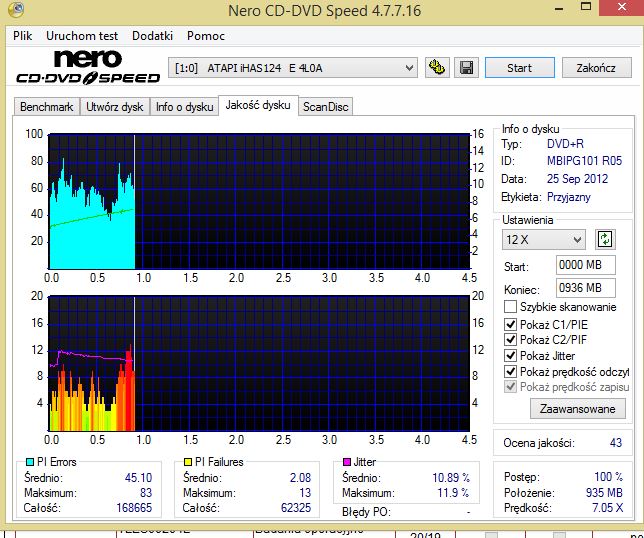Switch to the ScanDisc tab
The height and width of the screenshot is (538, 644).
(325, 107)
